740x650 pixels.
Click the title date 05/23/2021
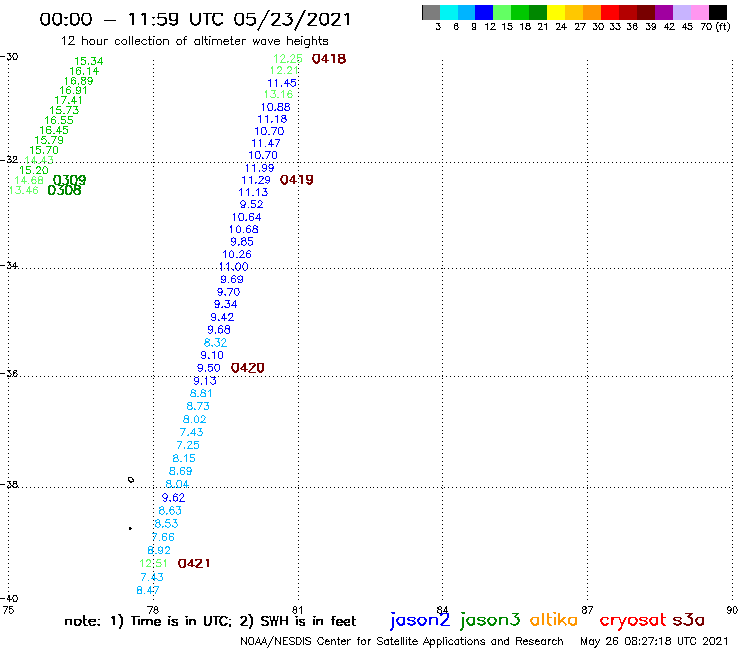[x=292, y=19]
